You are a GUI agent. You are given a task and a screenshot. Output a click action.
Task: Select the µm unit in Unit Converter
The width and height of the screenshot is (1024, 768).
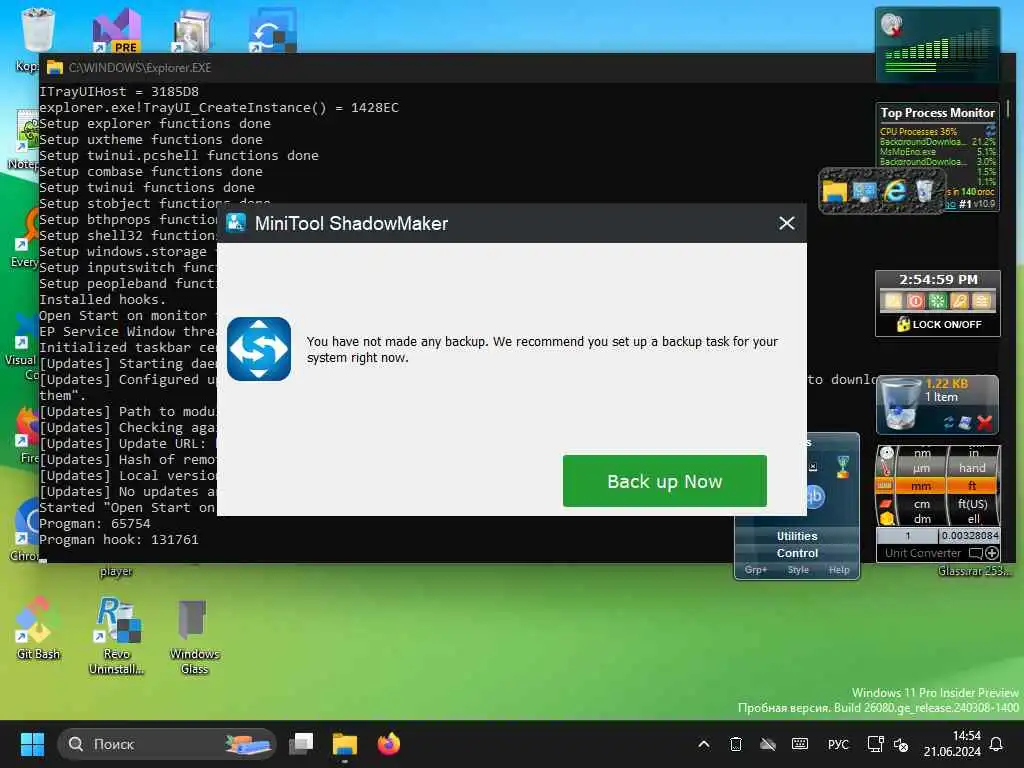pyautogui.click(x=921, y=468)
